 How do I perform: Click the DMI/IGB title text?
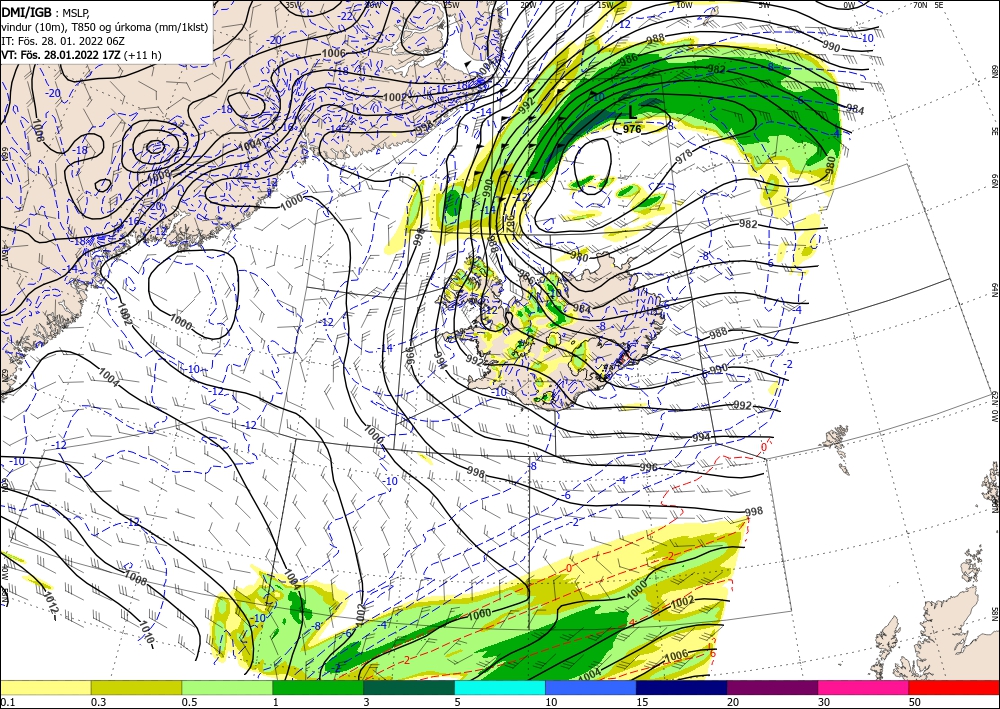[26, 11]
